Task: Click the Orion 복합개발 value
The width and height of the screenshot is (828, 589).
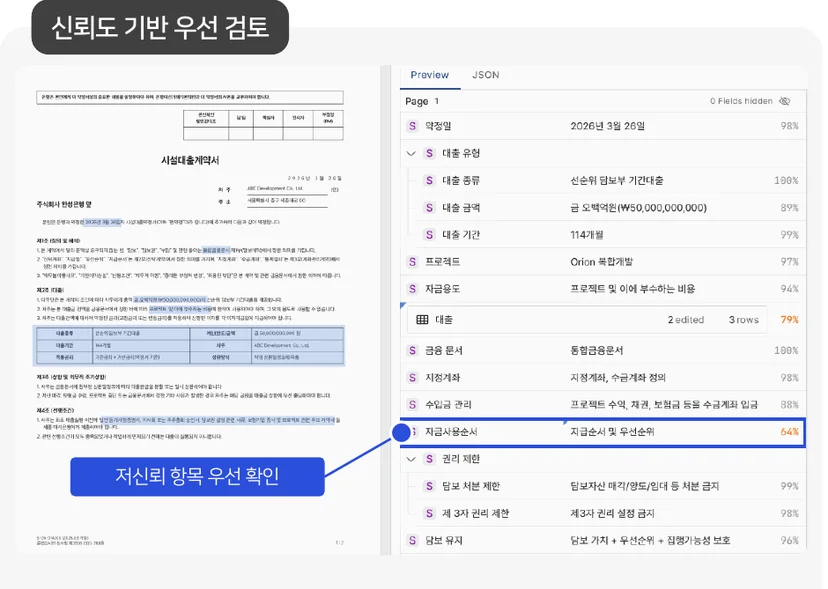Action: click(x=601, y=262)
